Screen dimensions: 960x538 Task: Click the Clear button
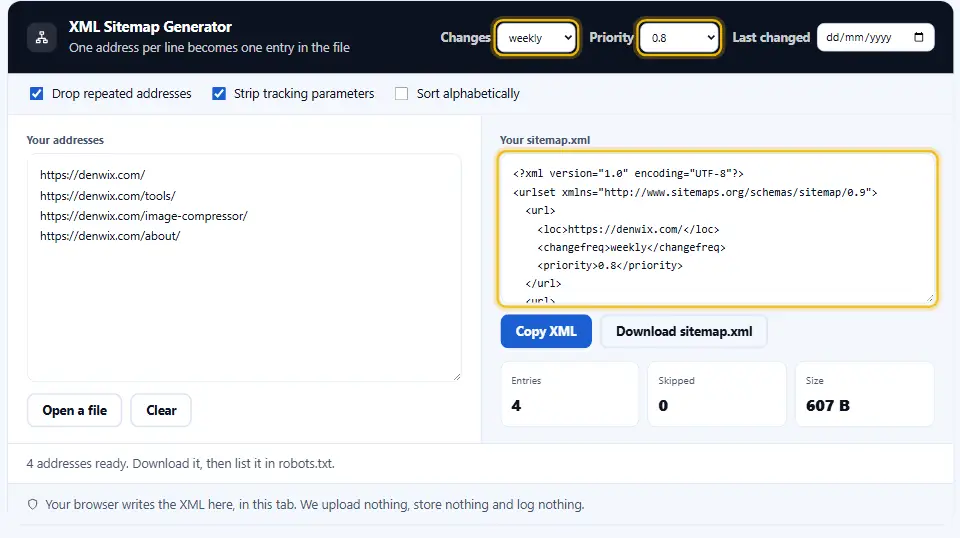[x=161, y=410]
